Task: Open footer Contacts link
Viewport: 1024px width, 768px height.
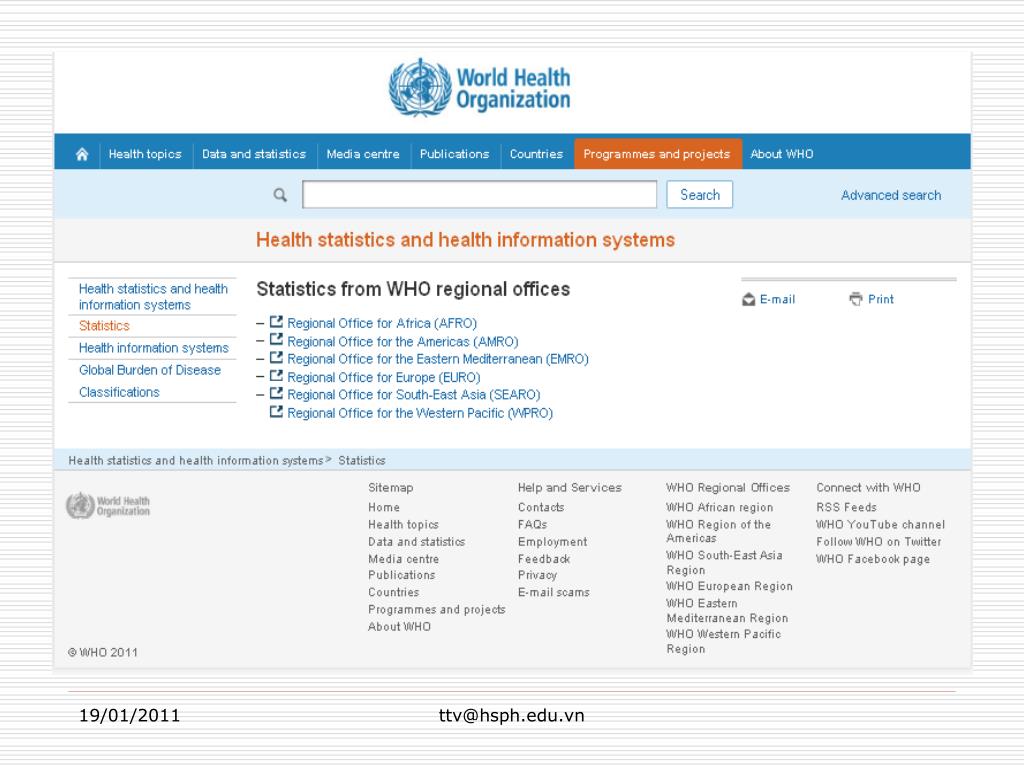Action: (541, 507)
